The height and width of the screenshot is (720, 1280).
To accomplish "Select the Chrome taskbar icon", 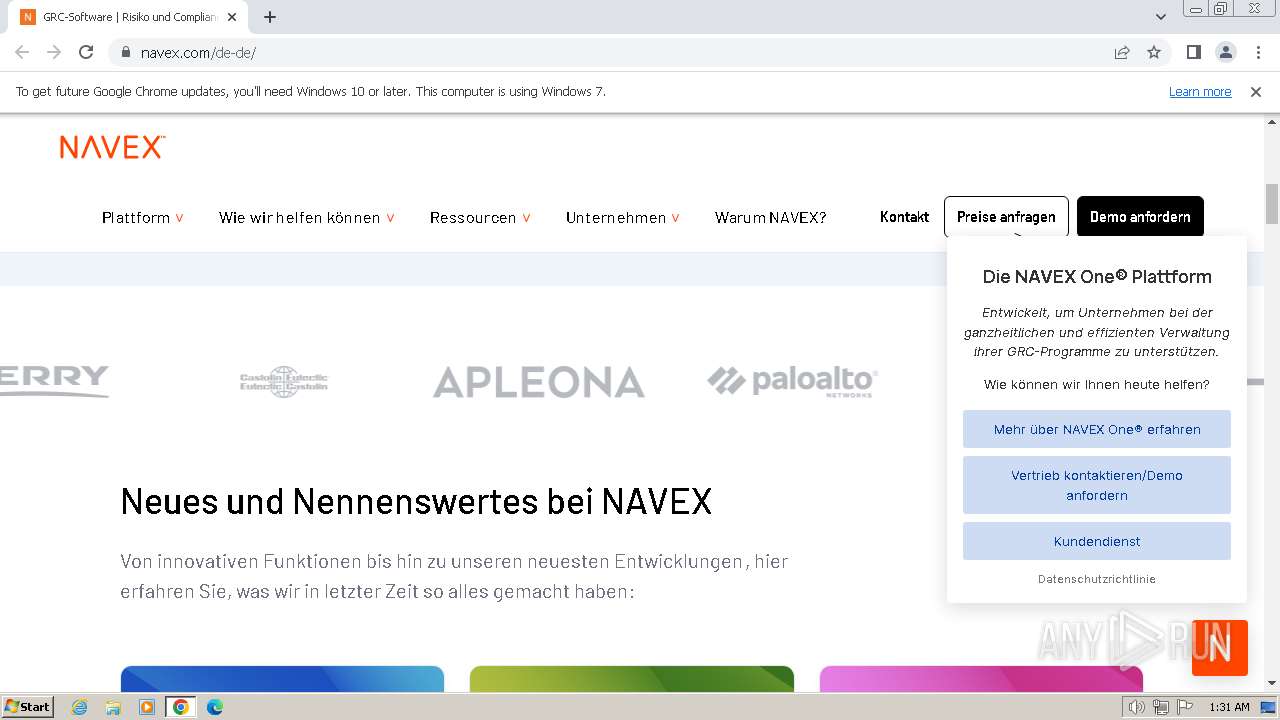I will 181,707.
